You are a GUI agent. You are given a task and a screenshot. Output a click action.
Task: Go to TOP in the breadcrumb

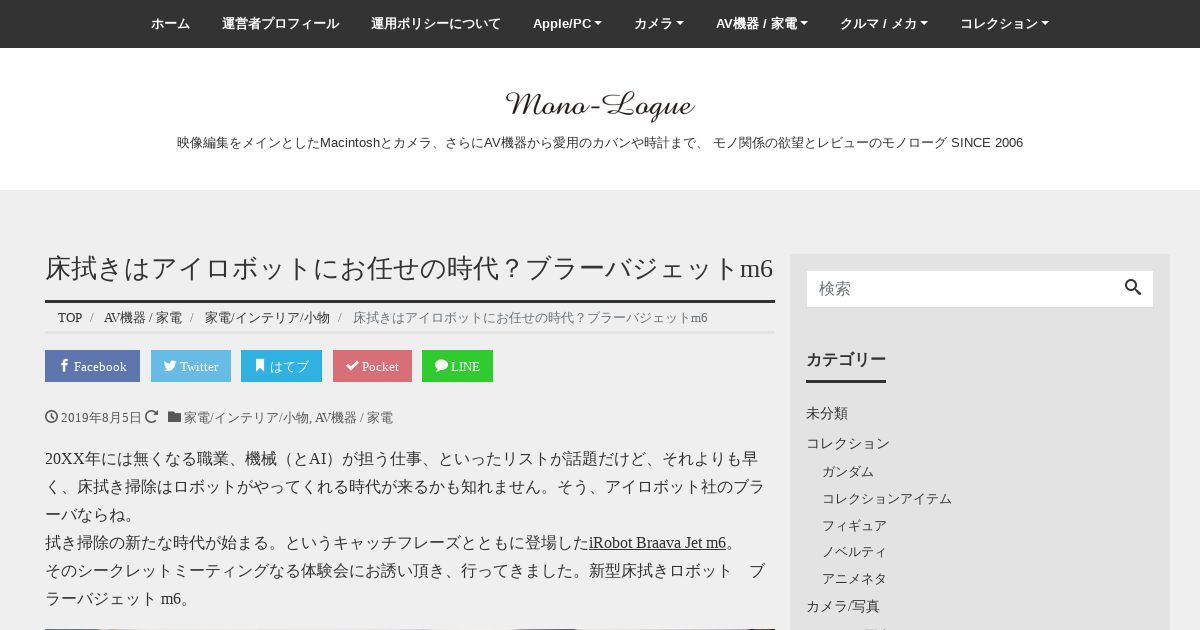pos(70,318)
